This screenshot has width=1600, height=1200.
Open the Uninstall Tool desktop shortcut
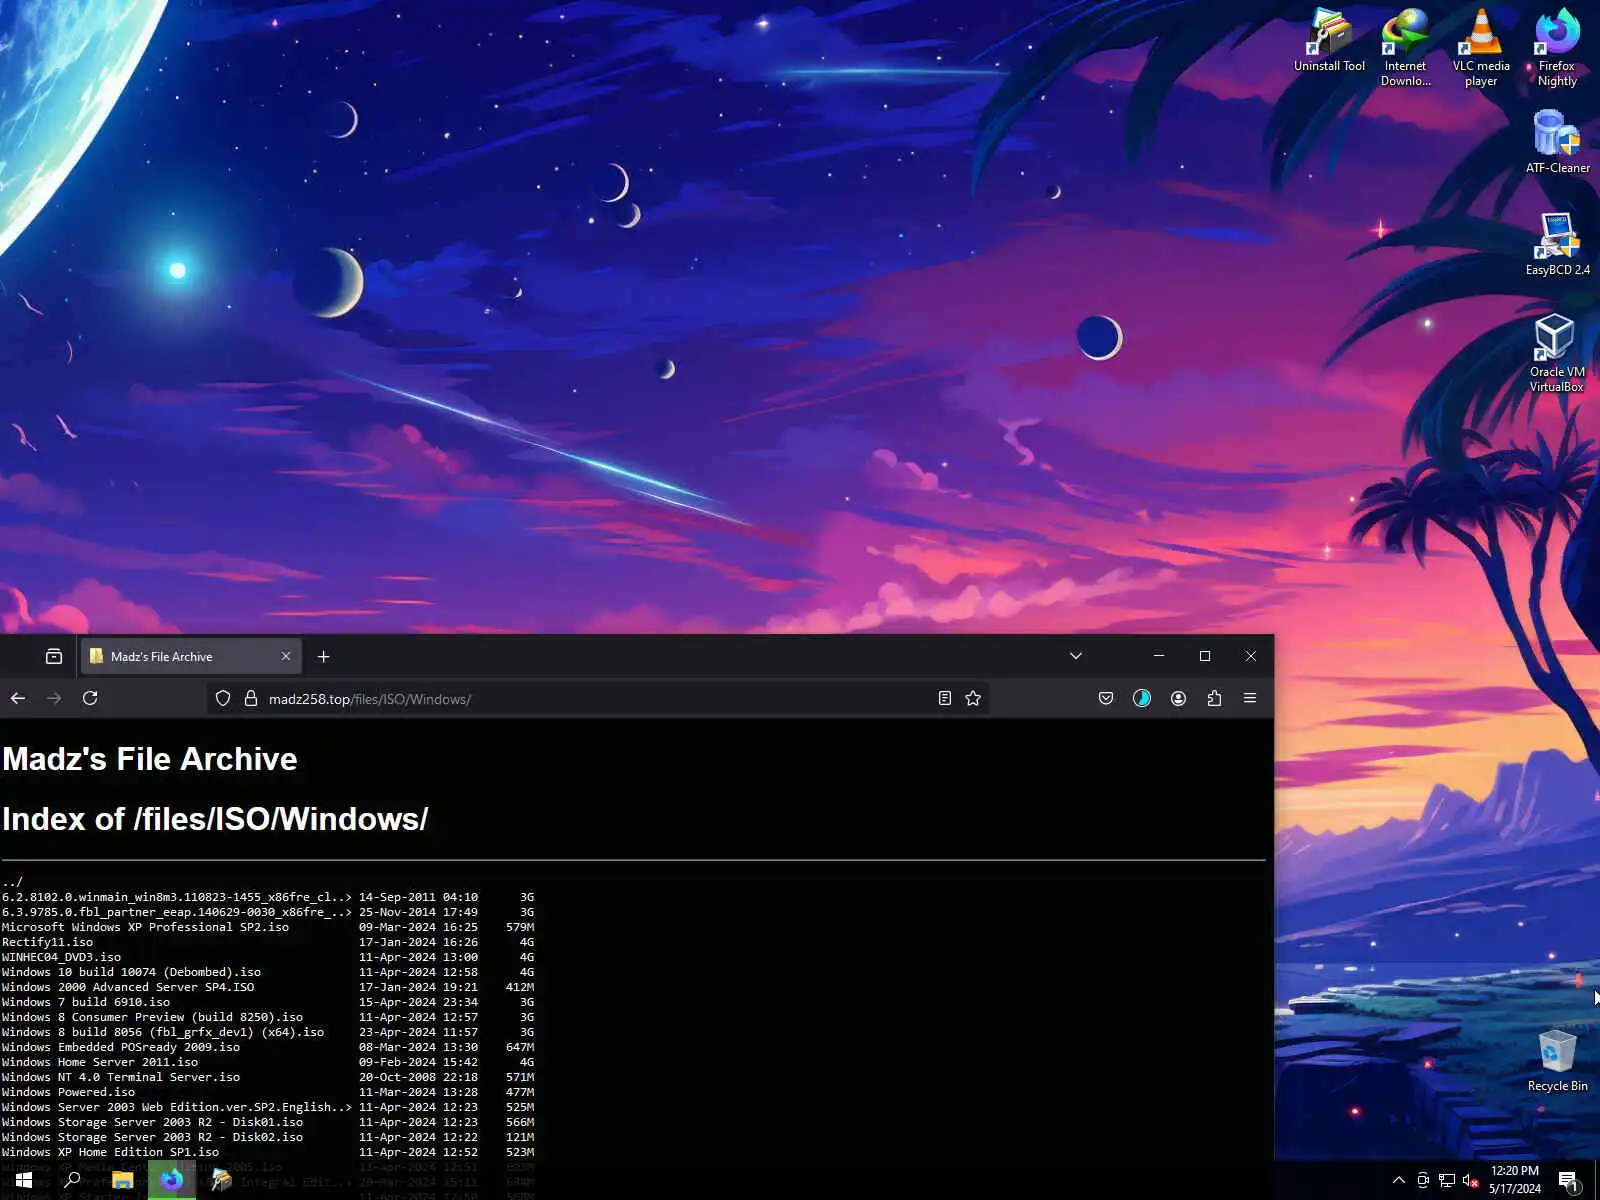point(1329,41)
